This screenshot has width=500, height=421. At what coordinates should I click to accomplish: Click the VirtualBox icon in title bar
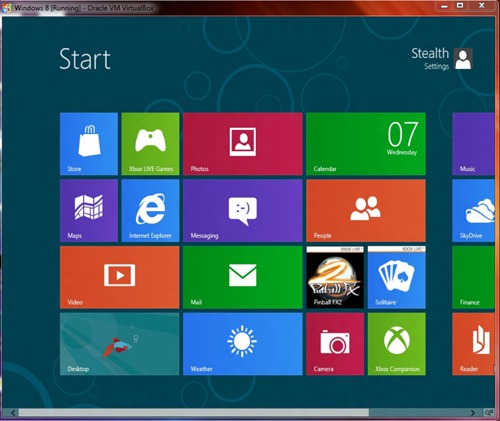coord(7,8)
